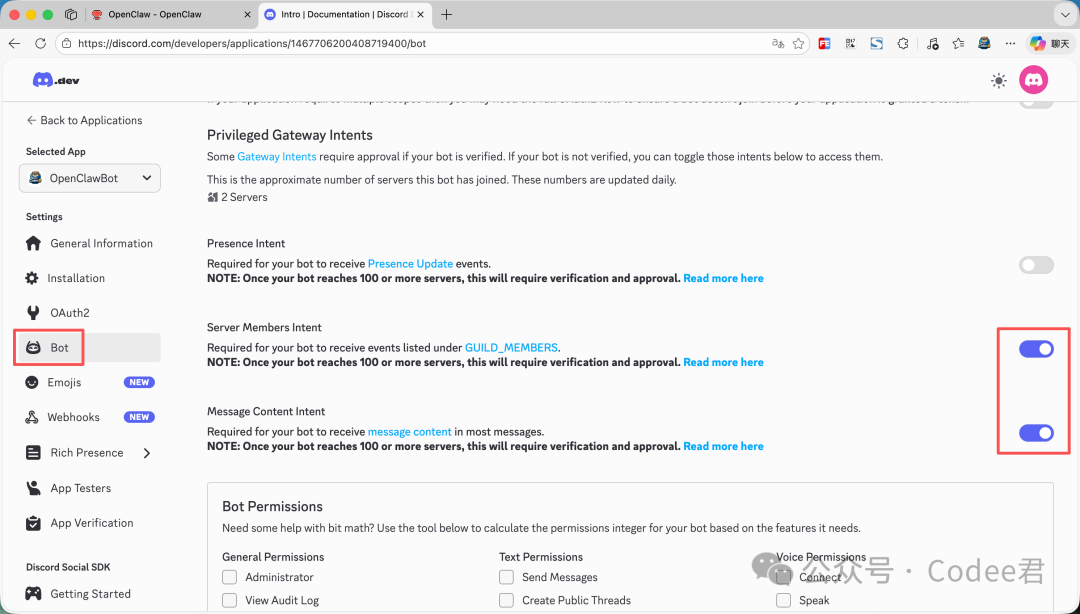
Task: Open the Presence Update link
Action: (411, 263)
